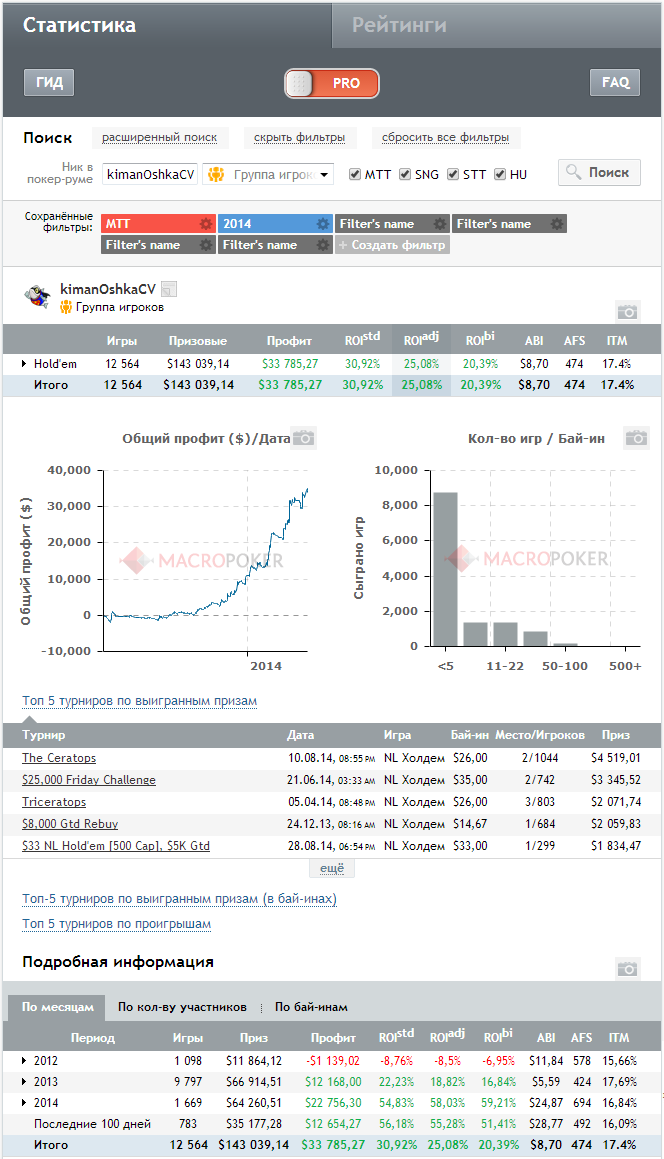664x1159 pixels.
Task: Switch to По кол-ву участников tab
Action: (182, 1007)
